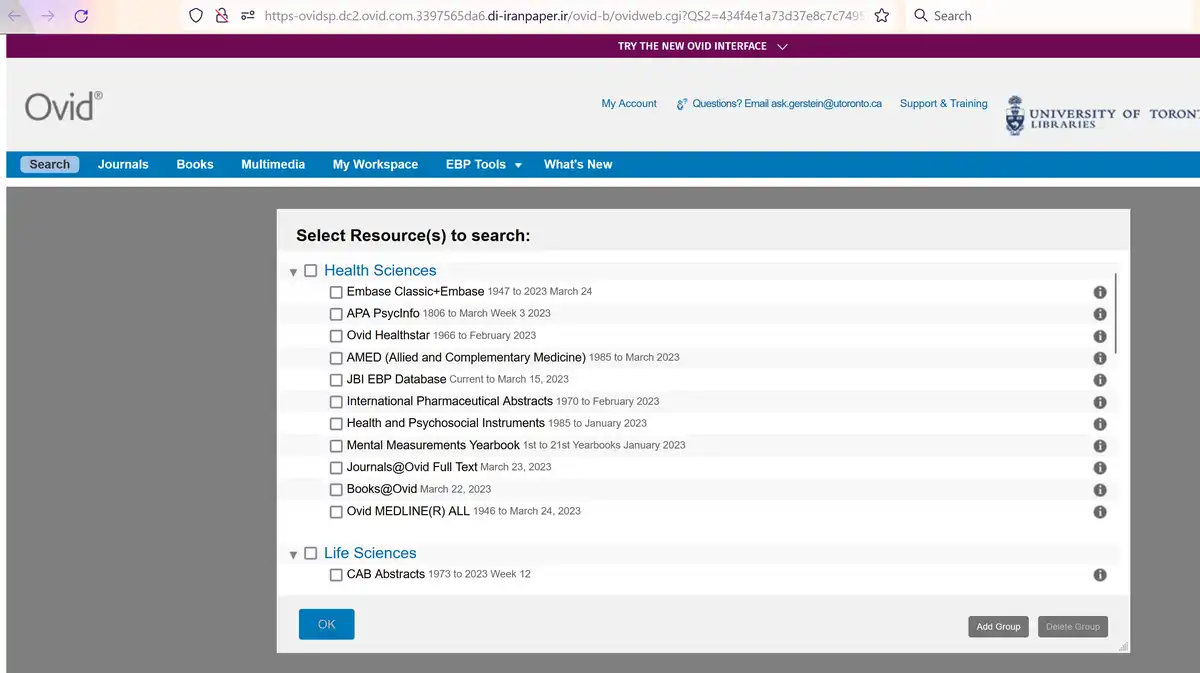The image size is (1200, 673).
Task: Check Journals@Ovid Full Text
Action: (336, 469)
